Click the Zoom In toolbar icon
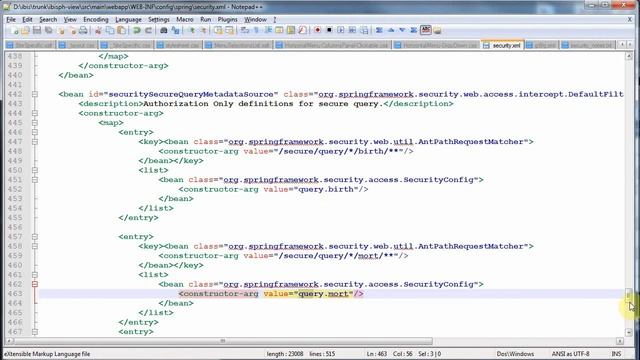Image resolution: width=640 pixels, height=360 pixels. (x=191, y=30)
